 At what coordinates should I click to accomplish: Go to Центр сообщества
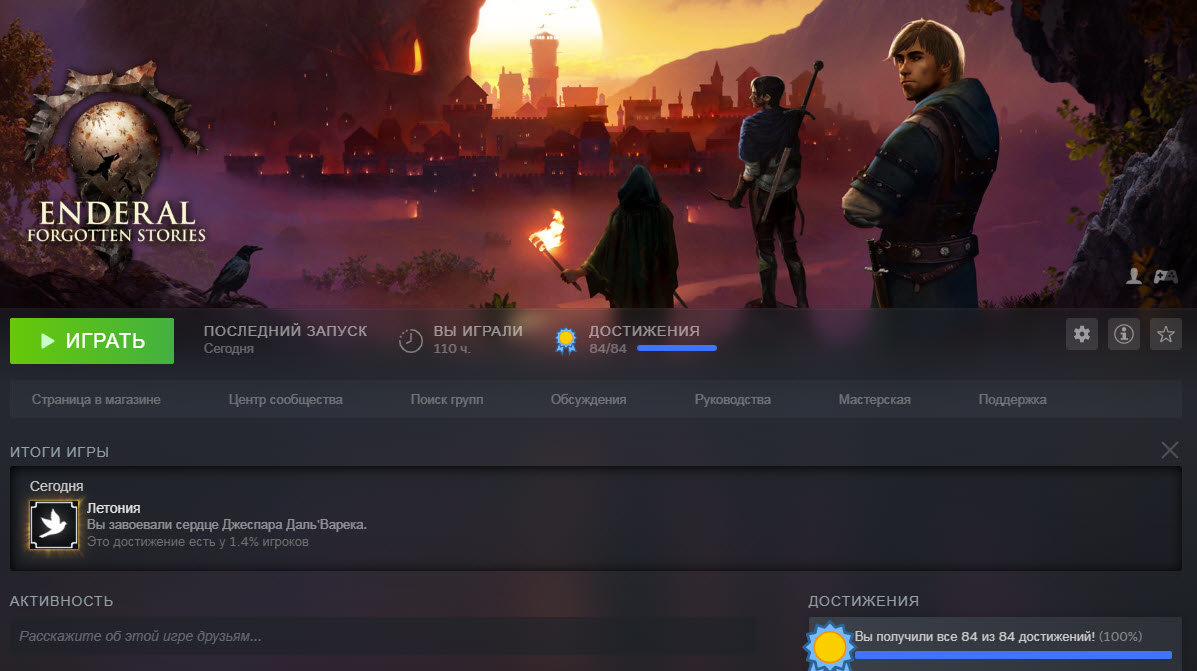pos(285,399)
